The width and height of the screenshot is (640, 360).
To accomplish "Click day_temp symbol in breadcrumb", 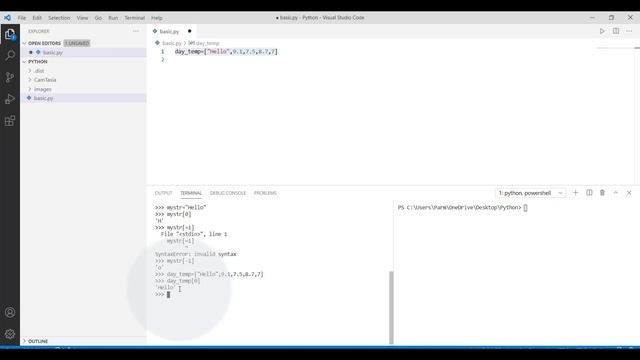I will coord(207,43).
